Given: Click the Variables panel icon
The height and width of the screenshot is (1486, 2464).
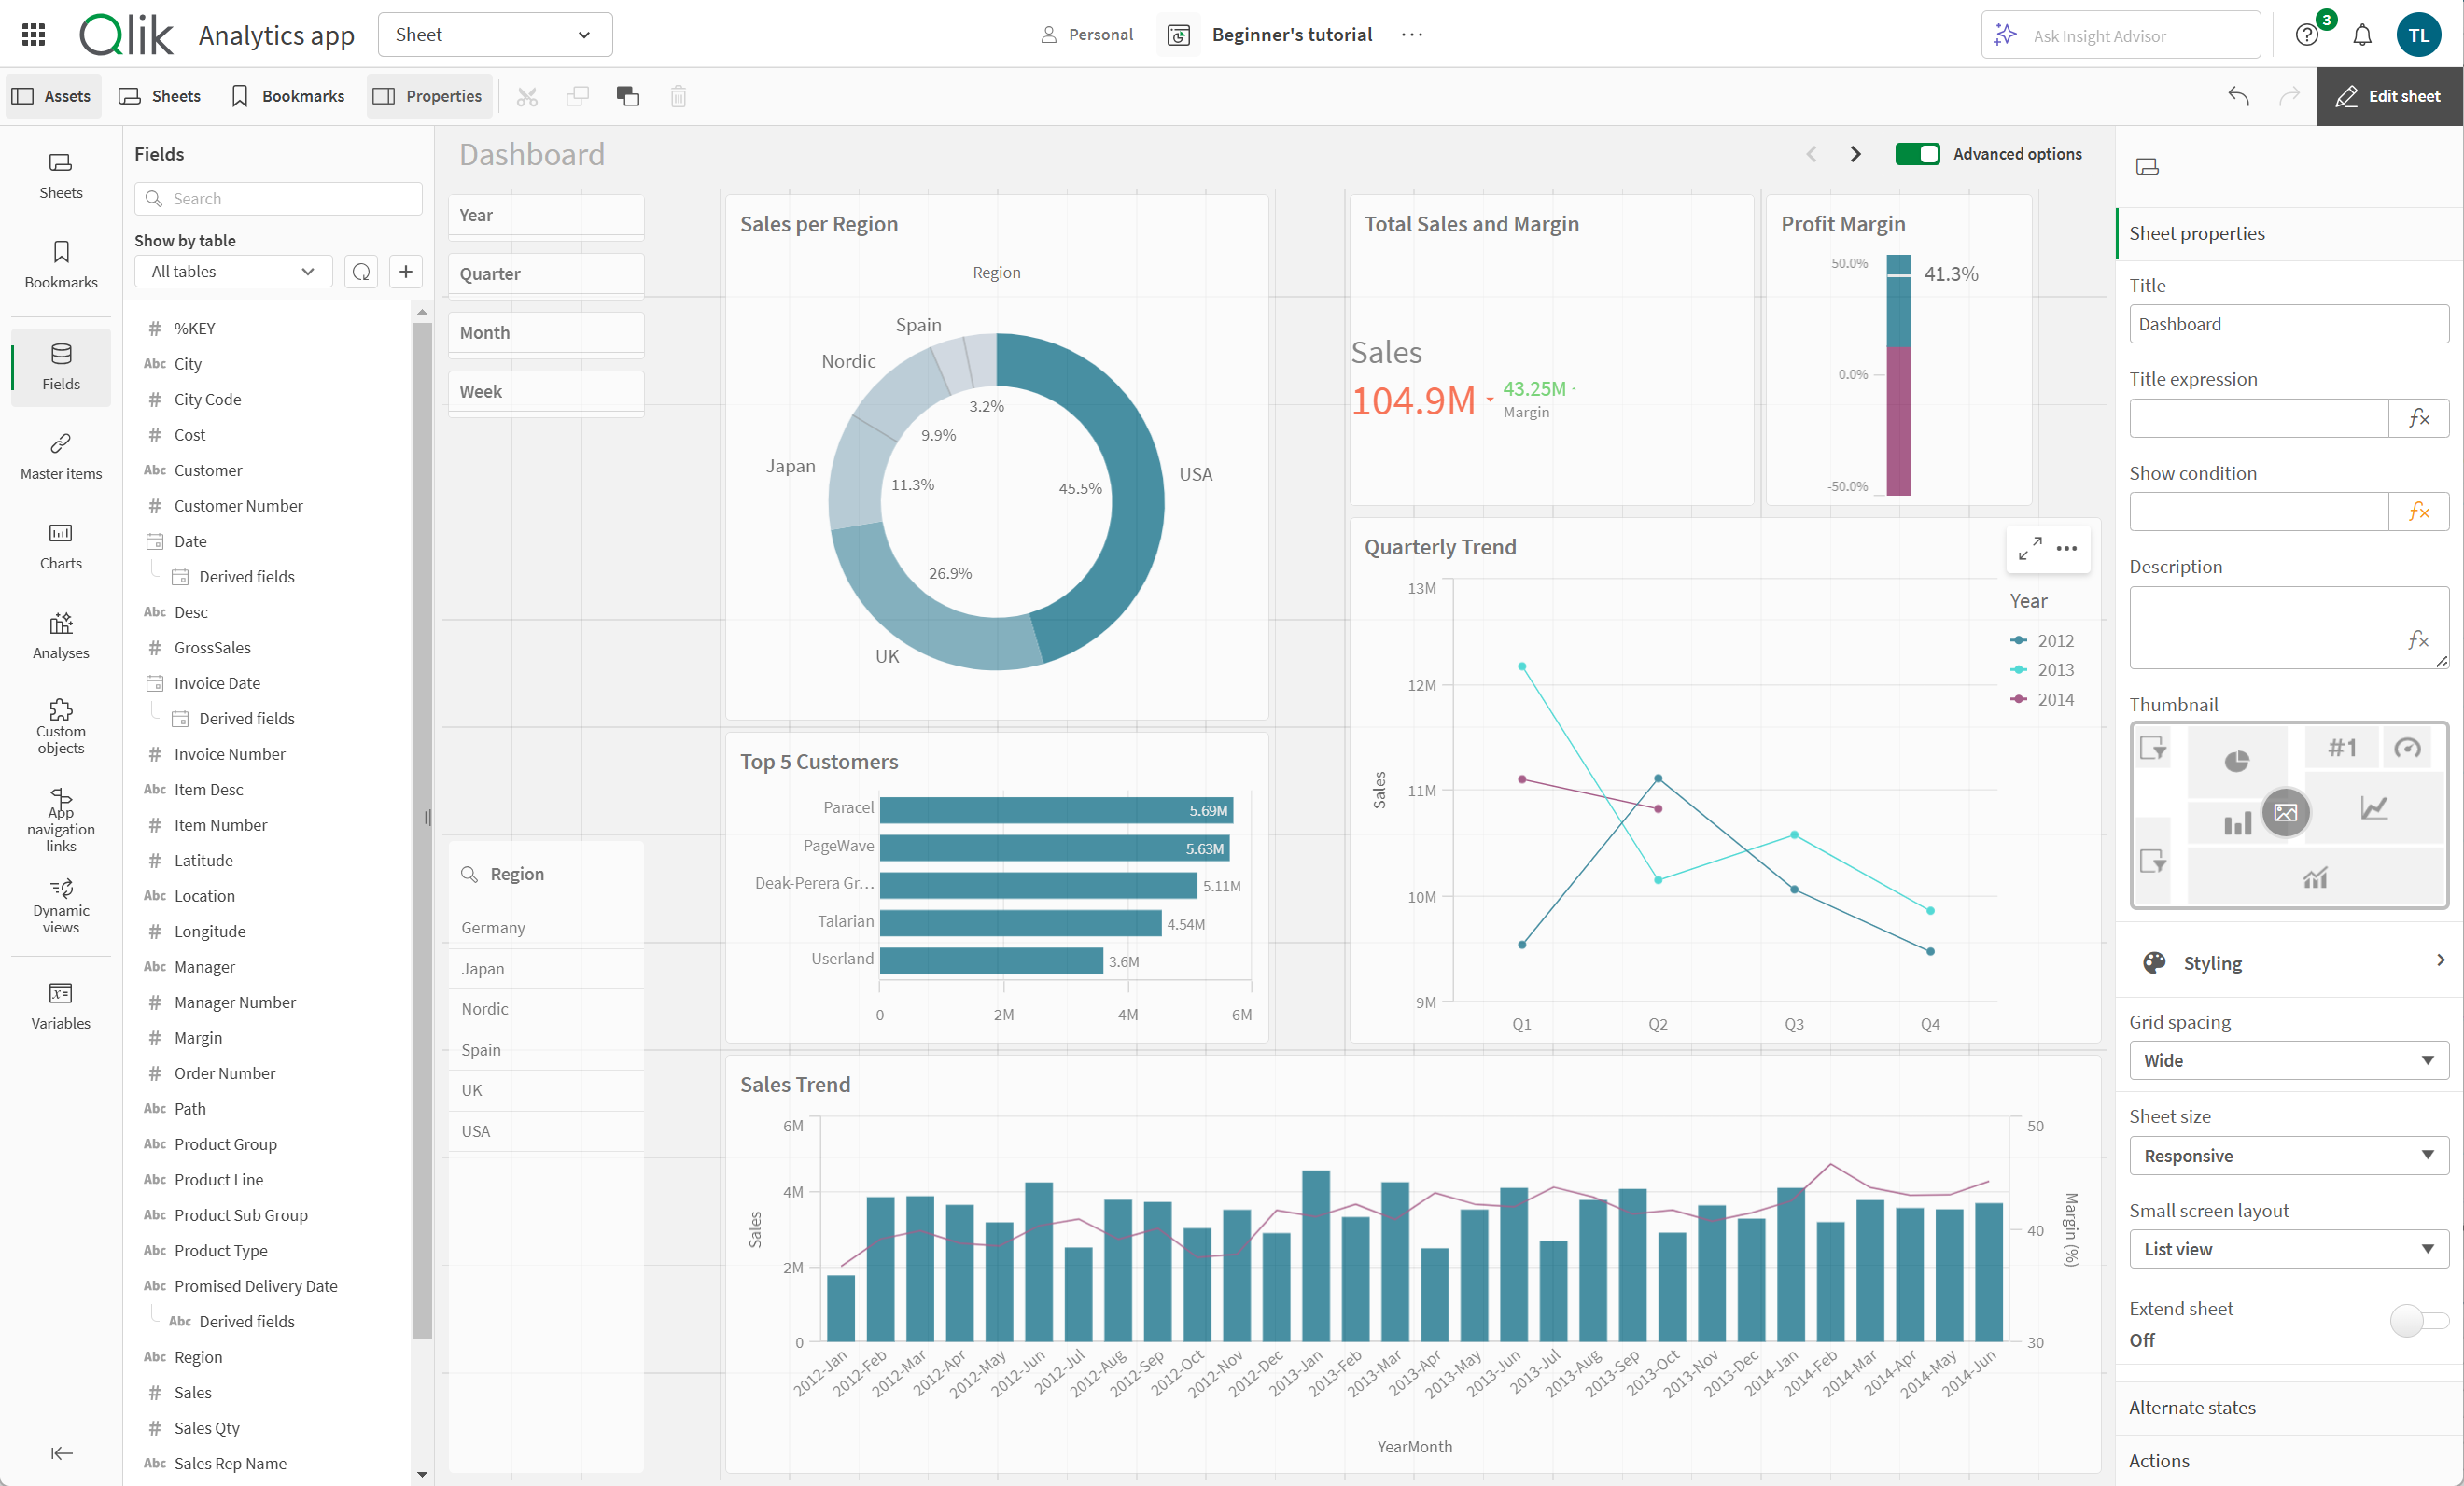Looking at the screenshot, I should (x=62, y=997).
